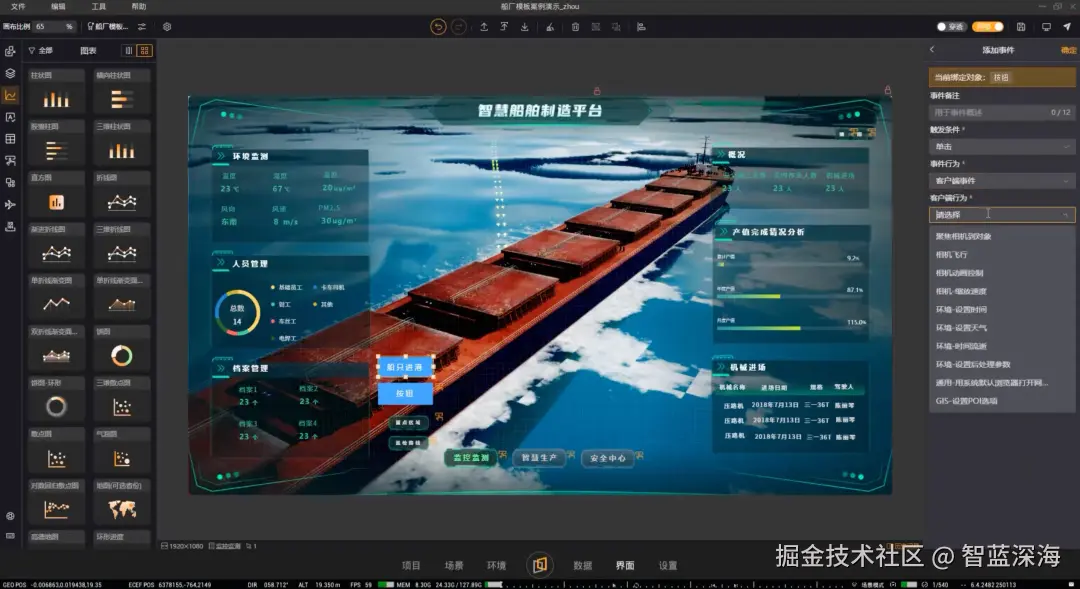This screenshot has height=589, width=1080.
Task: Select the 直方图 chart icon
Action: (x=57, y=195)
